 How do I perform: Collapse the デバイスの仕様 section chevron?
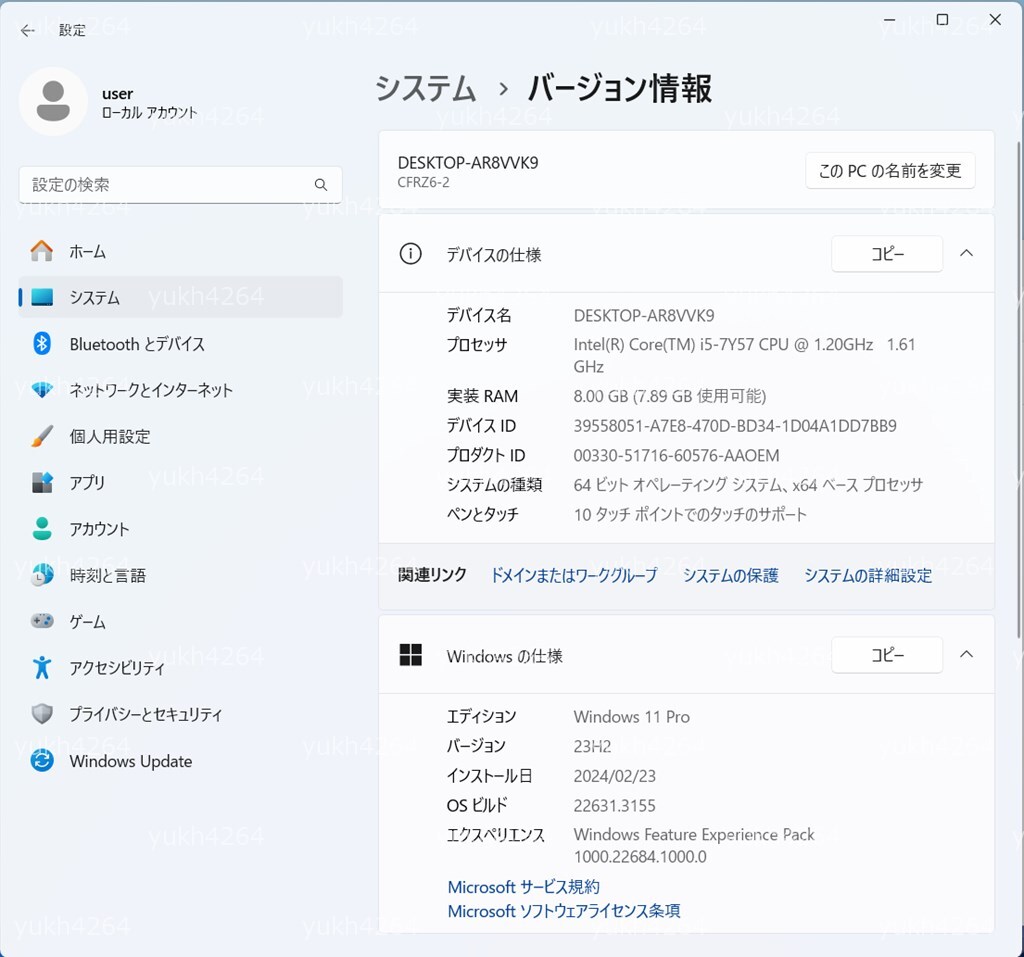click(966, 254)
